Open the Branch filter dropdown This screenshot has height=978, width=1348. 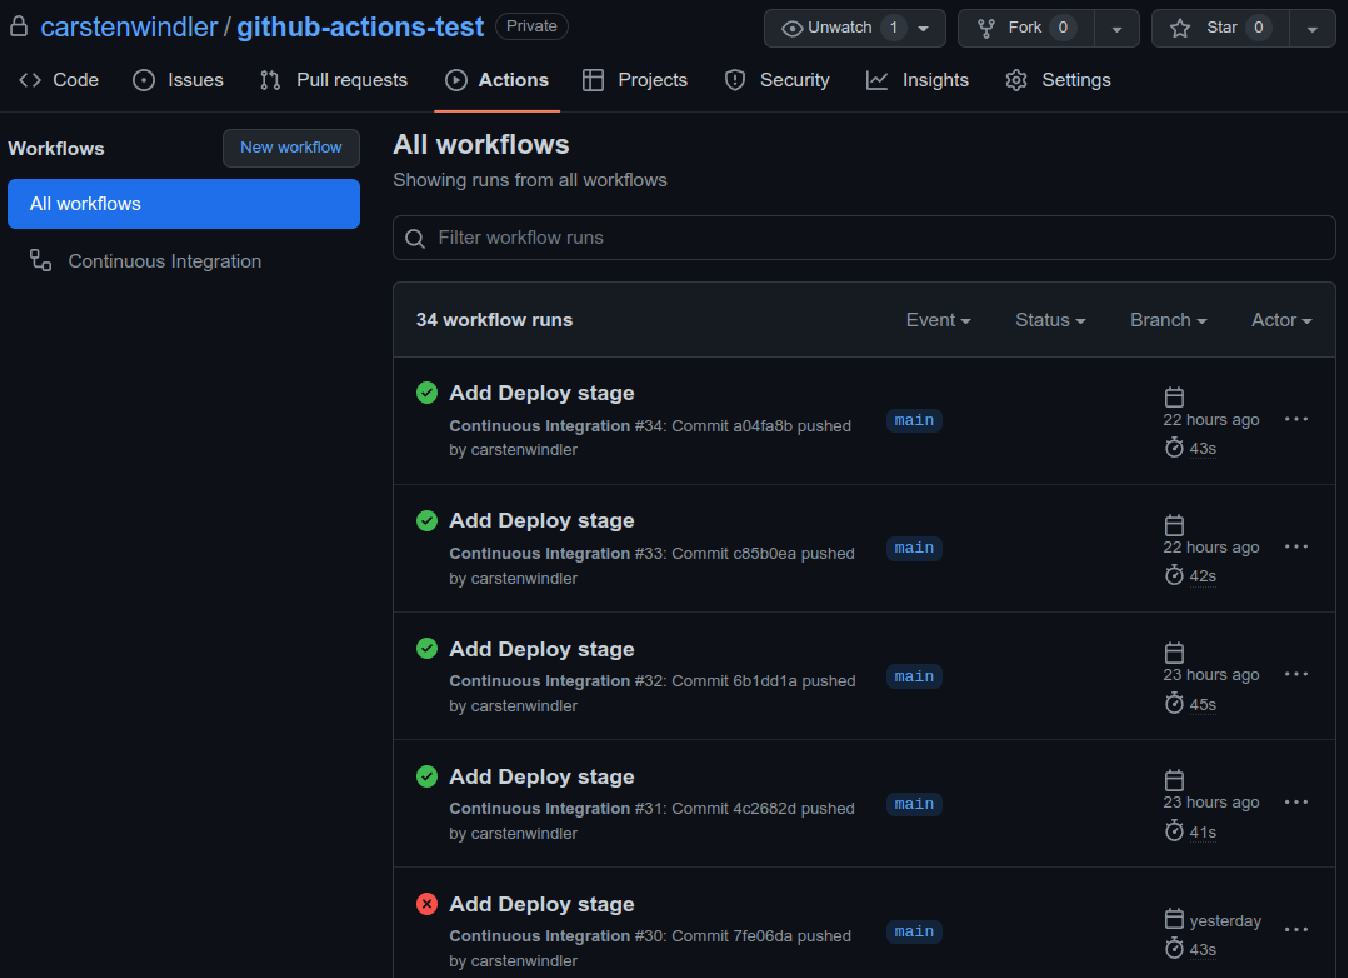coord(1168,320)
